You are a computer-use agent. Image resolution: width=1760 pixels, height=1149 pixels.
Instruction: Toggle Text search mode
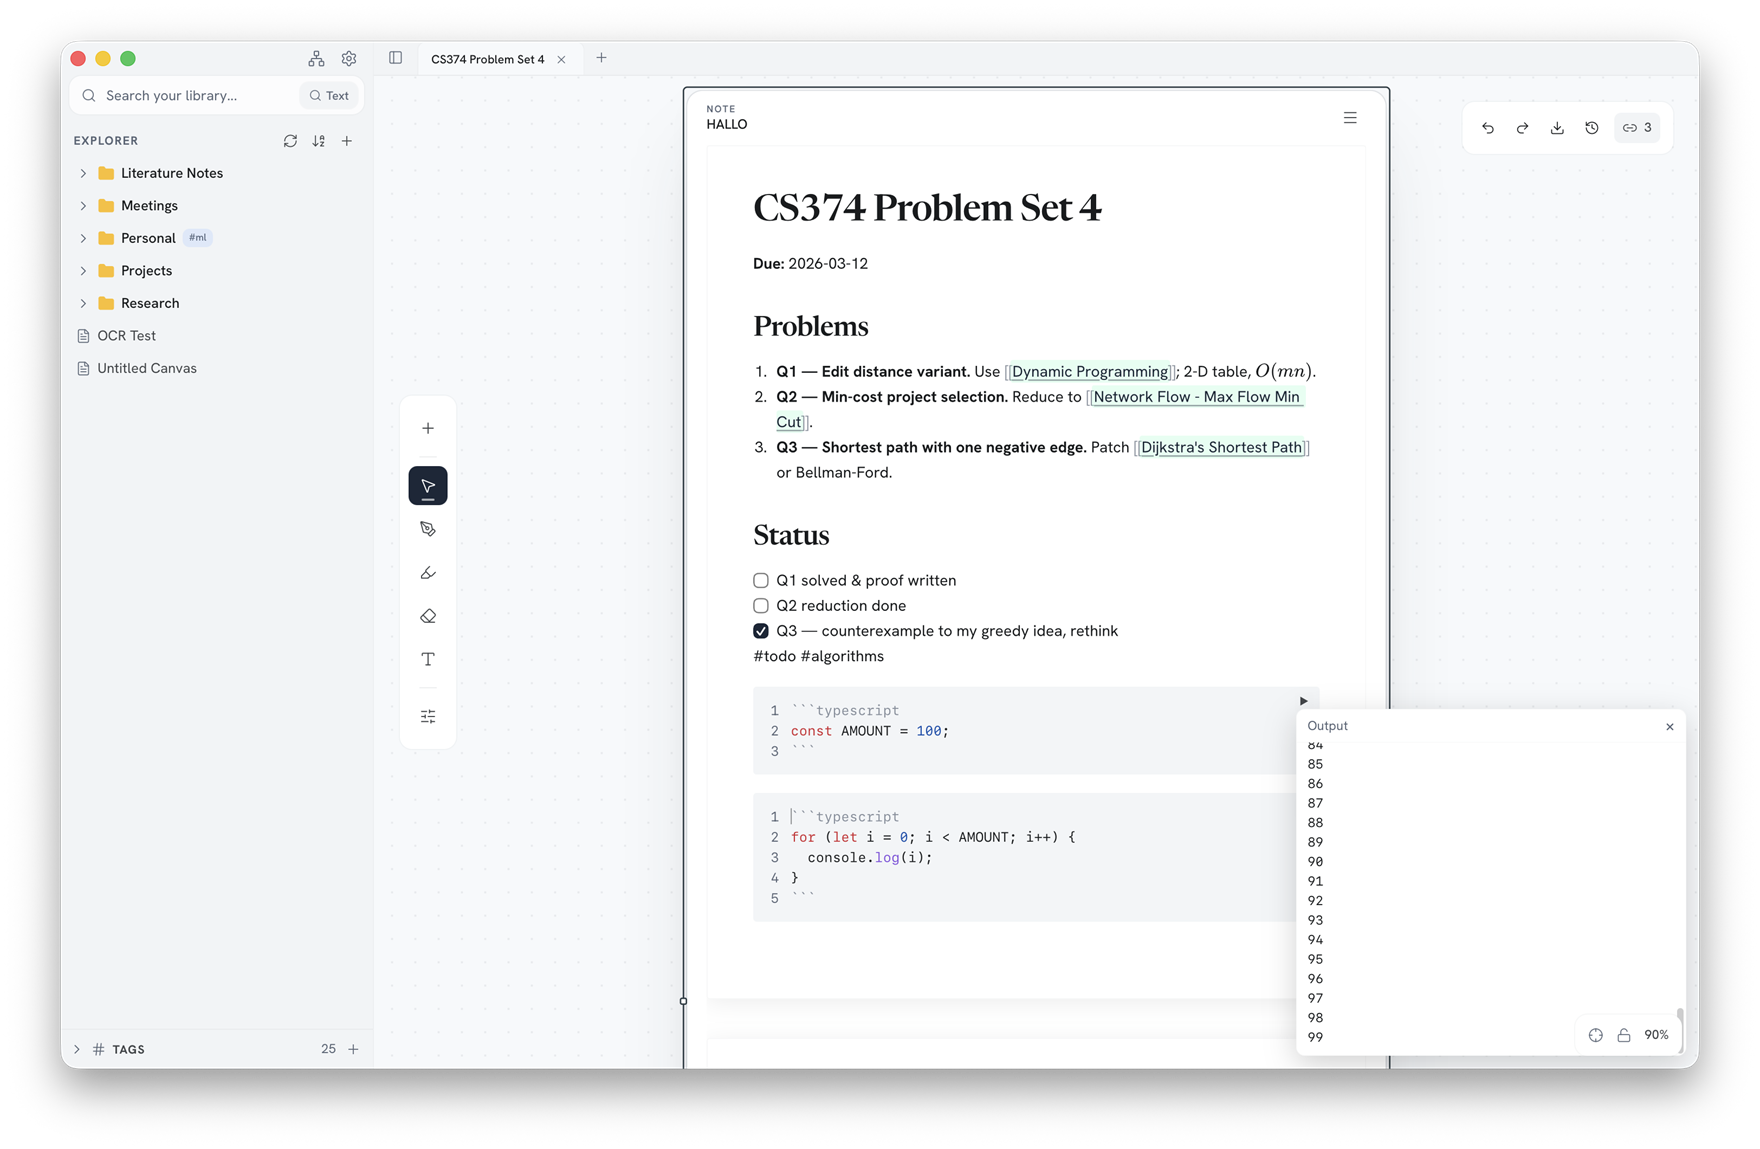tap(329, 96)
